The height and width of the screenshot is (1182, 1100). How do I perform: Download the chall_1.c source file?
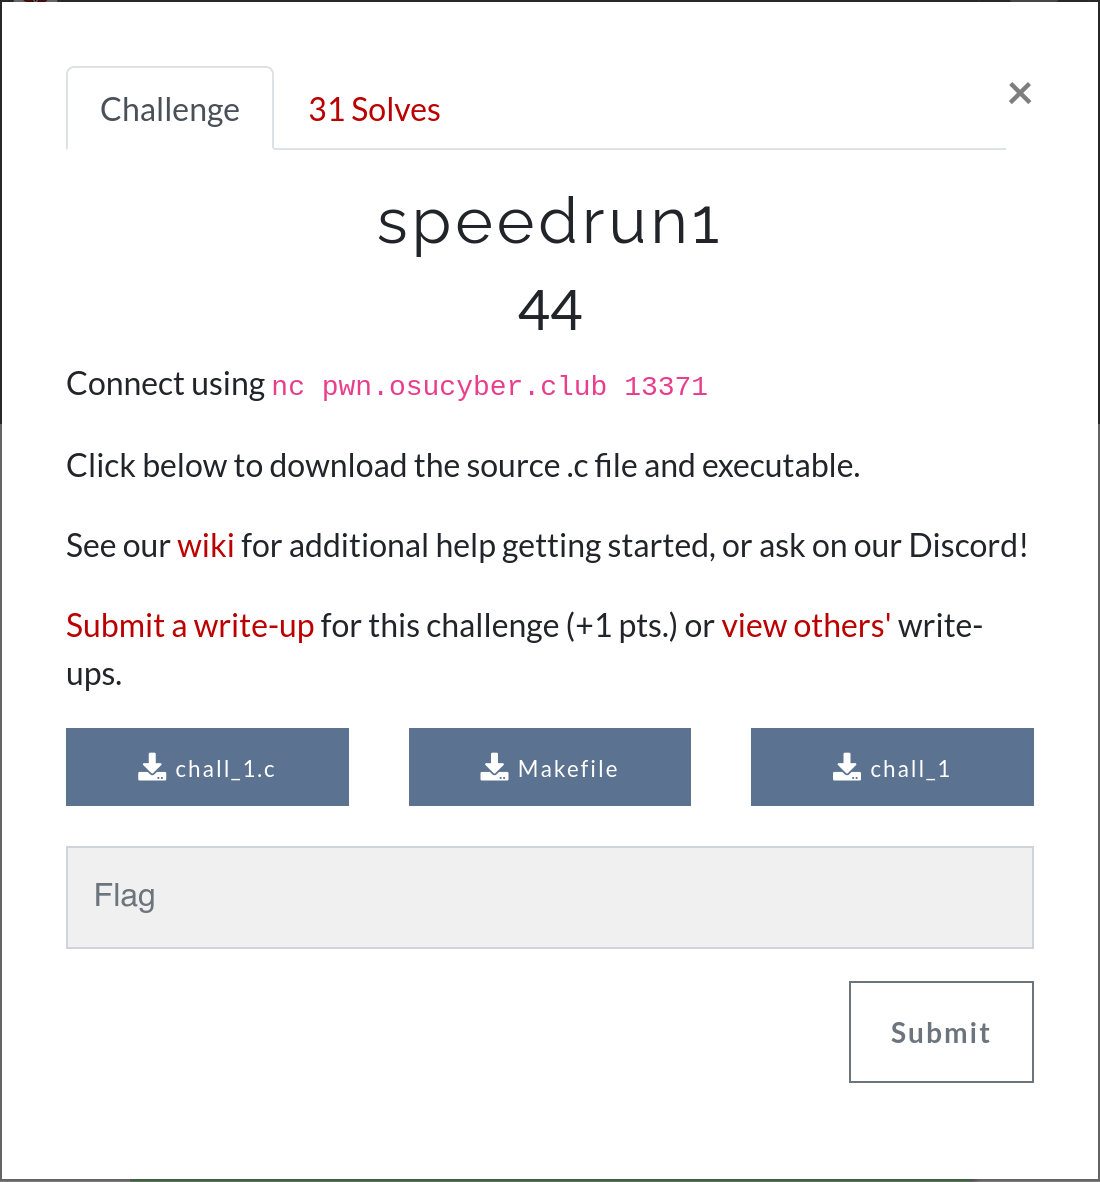point(207,767)
